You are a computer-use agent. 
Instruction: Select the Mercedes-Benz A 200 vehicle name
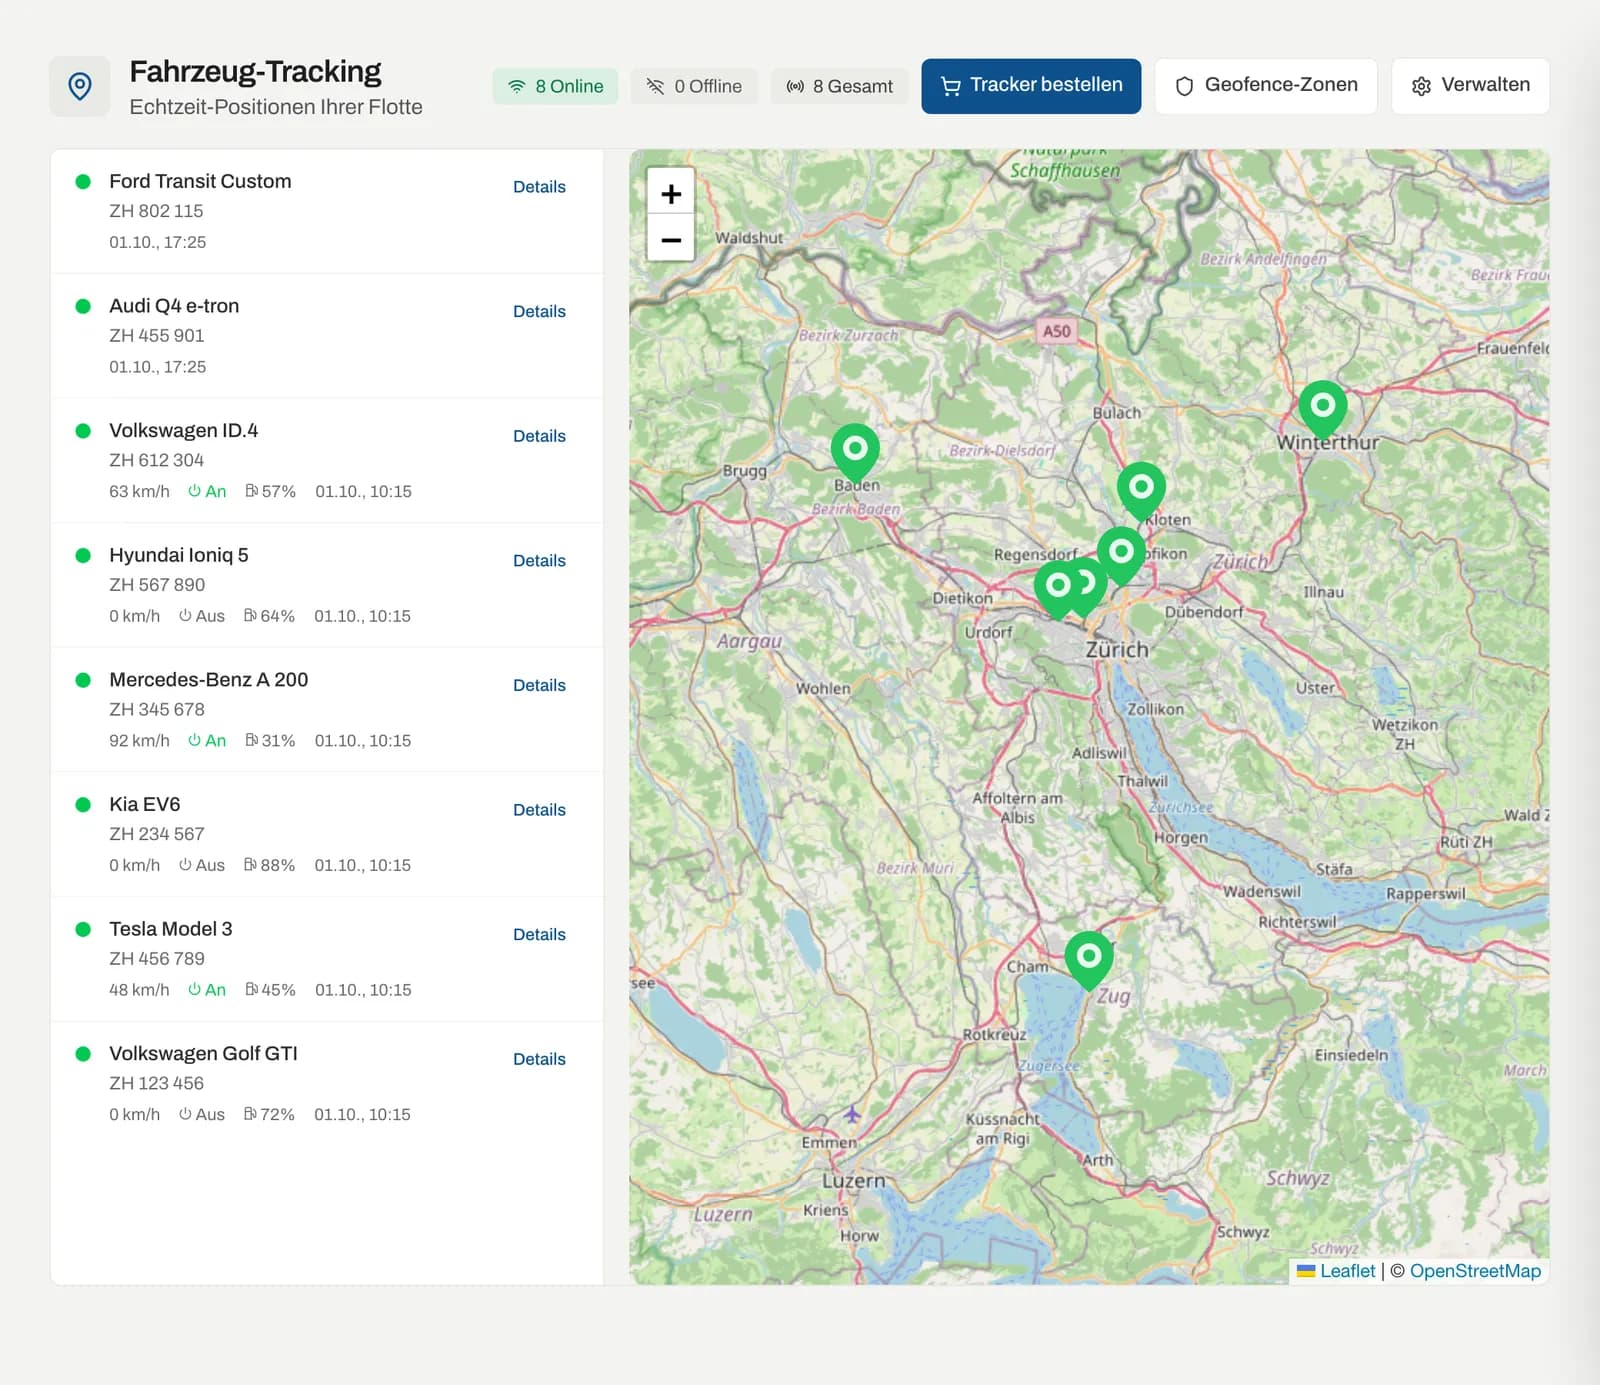point(208,680)
